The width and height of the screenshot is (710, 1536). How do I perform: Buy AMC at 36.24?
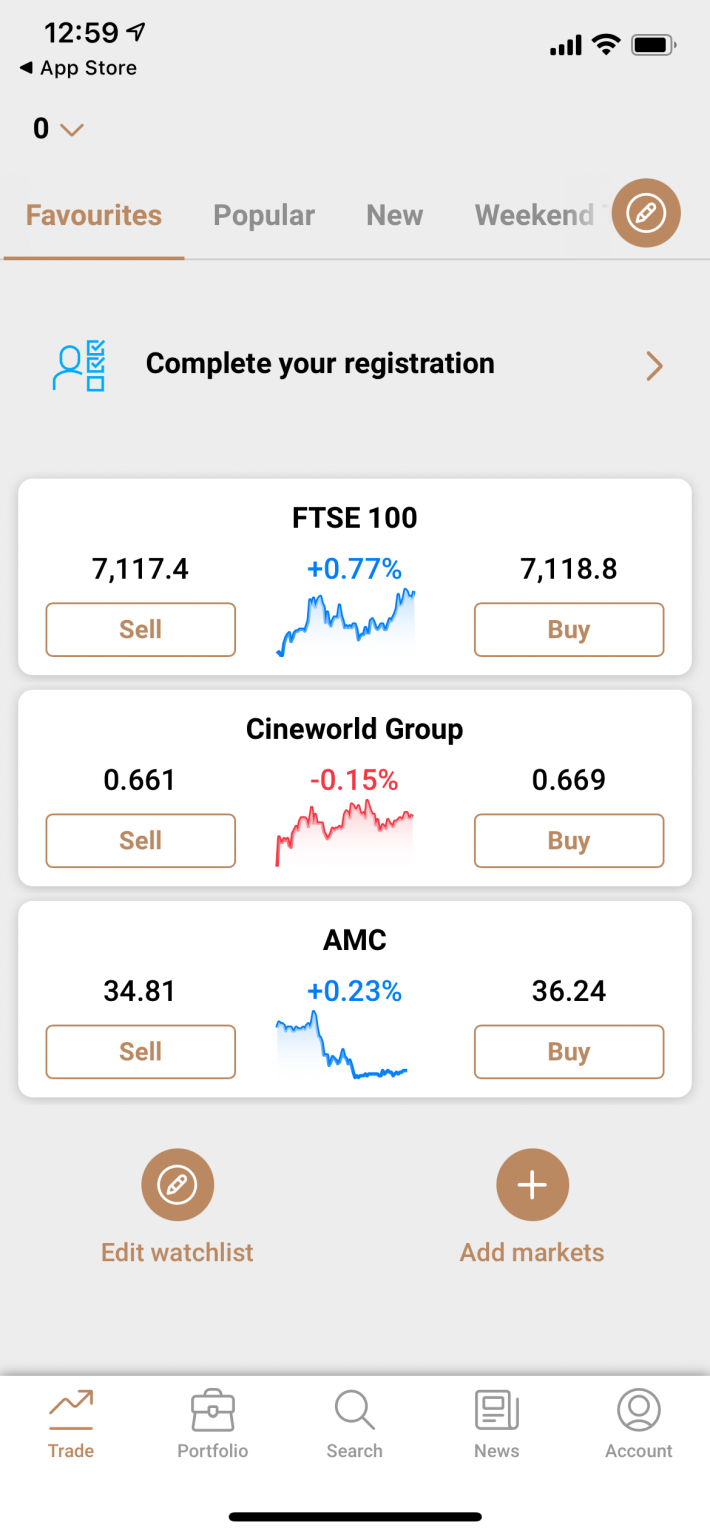(568, 1051)
